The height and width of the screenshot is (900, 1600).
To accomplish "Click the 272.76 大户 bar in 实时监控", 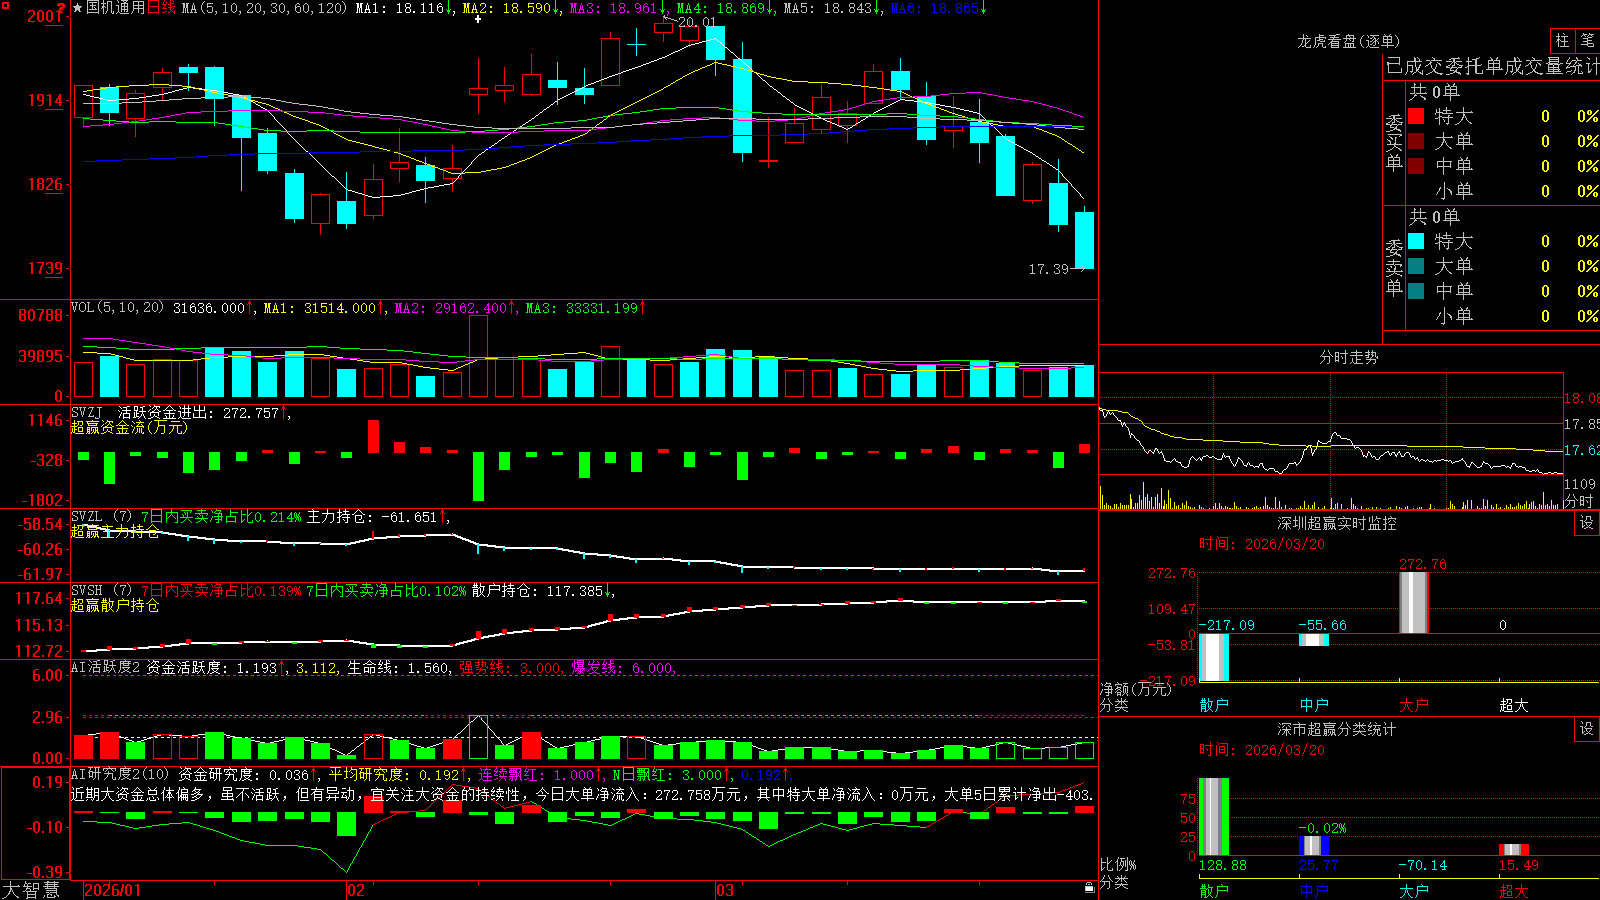I will 1414,603.
